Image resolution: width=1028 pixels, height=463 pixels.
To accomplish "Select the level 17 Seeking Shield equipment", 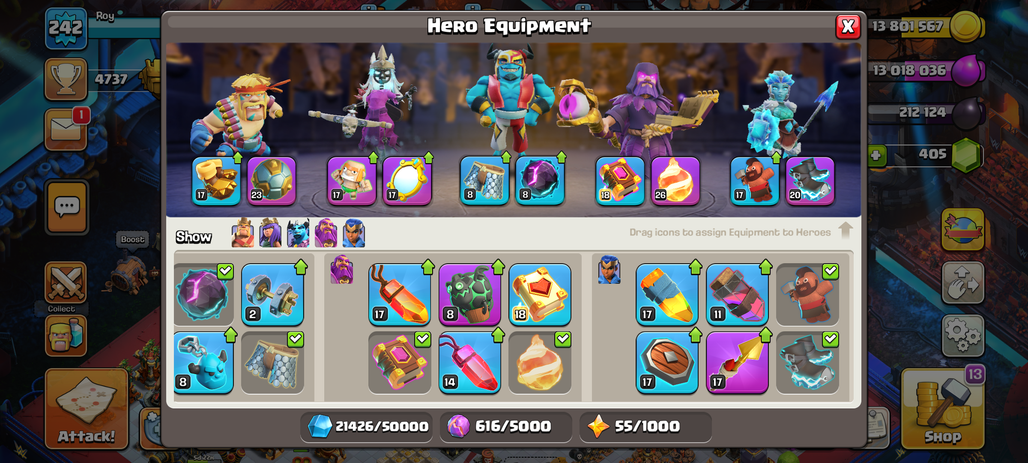I will [667, 362].
